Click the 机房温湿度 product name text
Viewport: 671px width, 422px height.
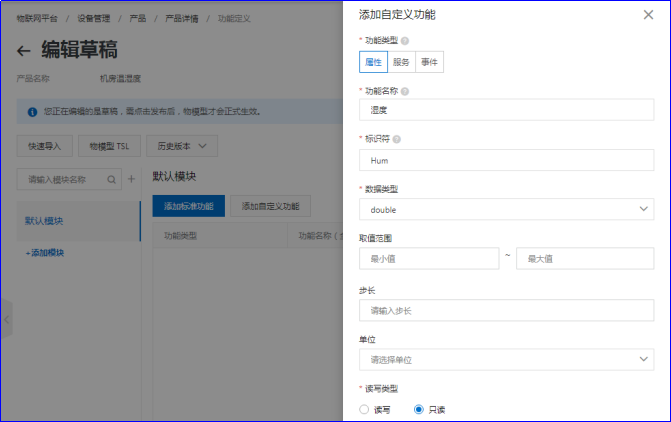(x=120, y=79)
